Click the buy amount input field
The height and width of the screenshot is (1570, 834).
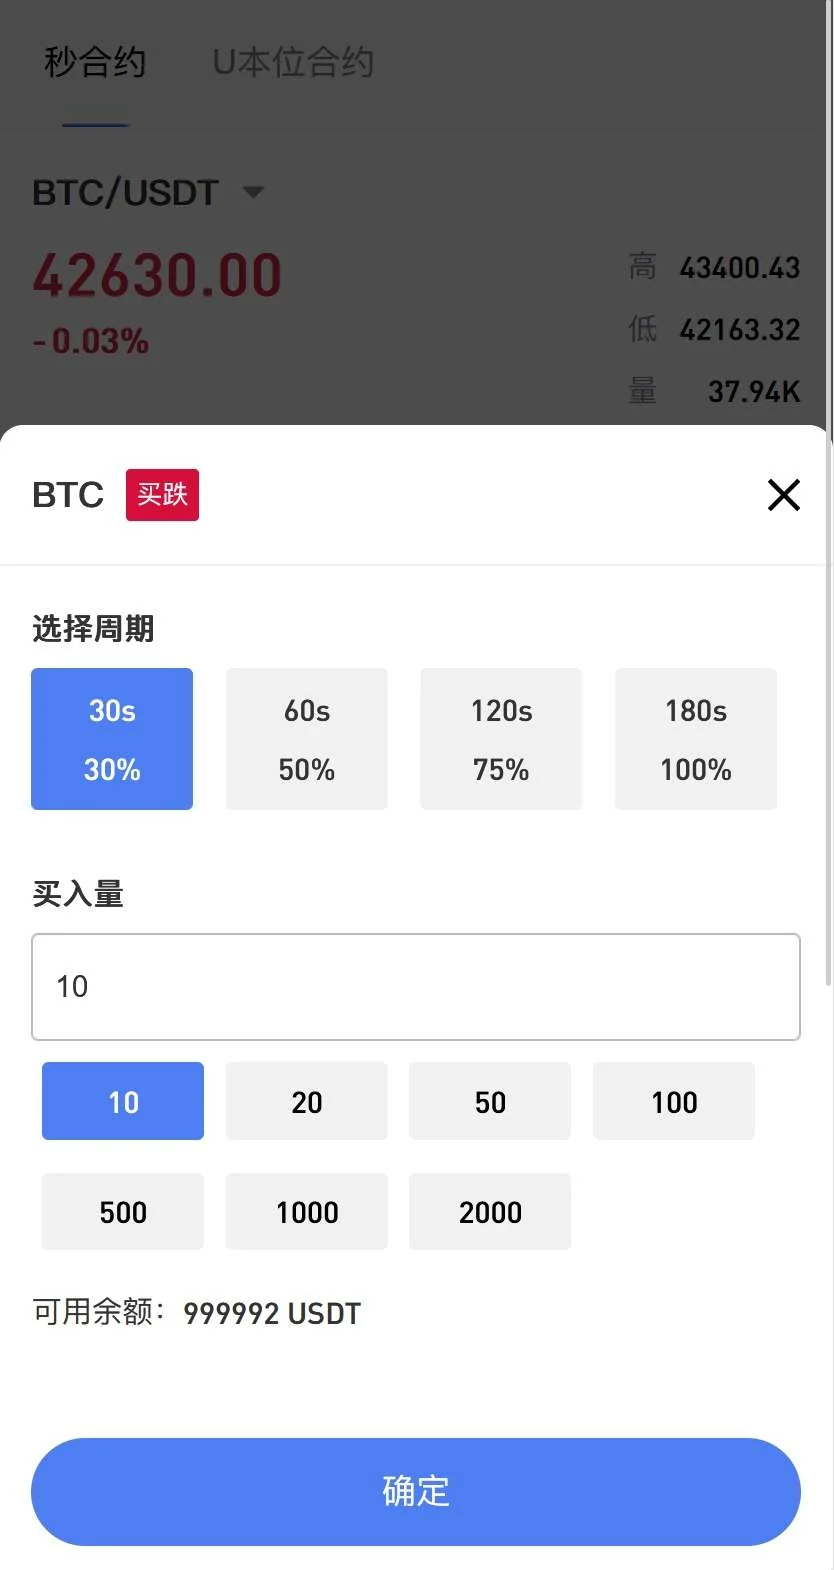pos(416,987)
